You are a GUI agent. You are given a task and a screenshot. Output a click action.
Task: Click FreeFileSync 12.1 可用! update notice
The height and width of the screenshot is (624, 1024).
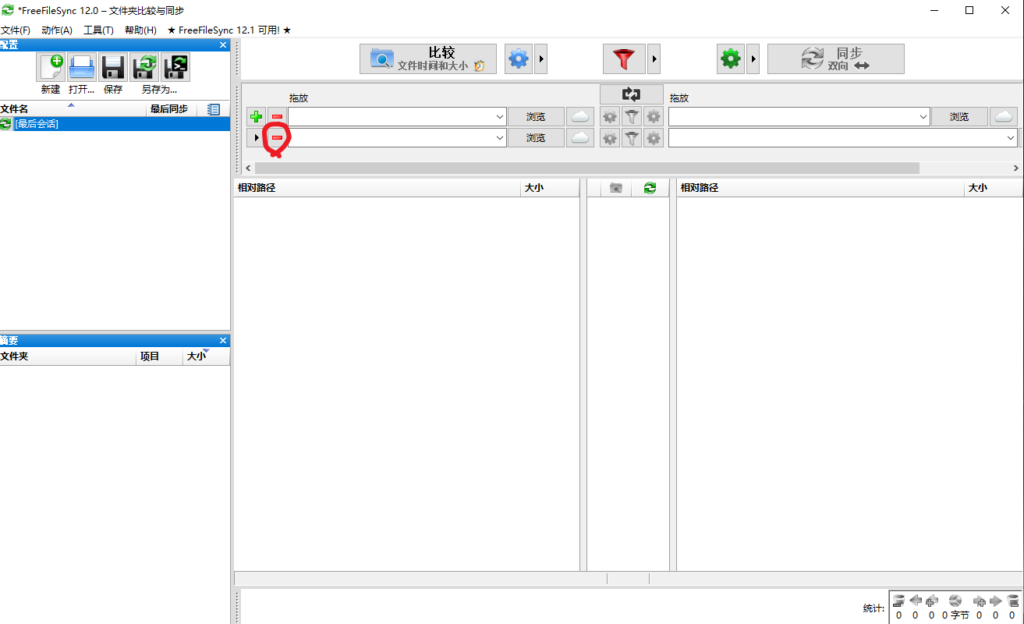[x=229, y=30]
